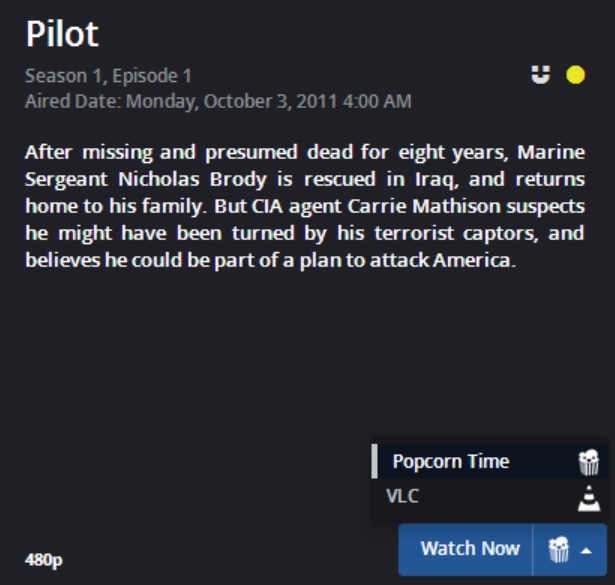Click the Aired Date line
The image size is (615, 585).
pos(217,101)
